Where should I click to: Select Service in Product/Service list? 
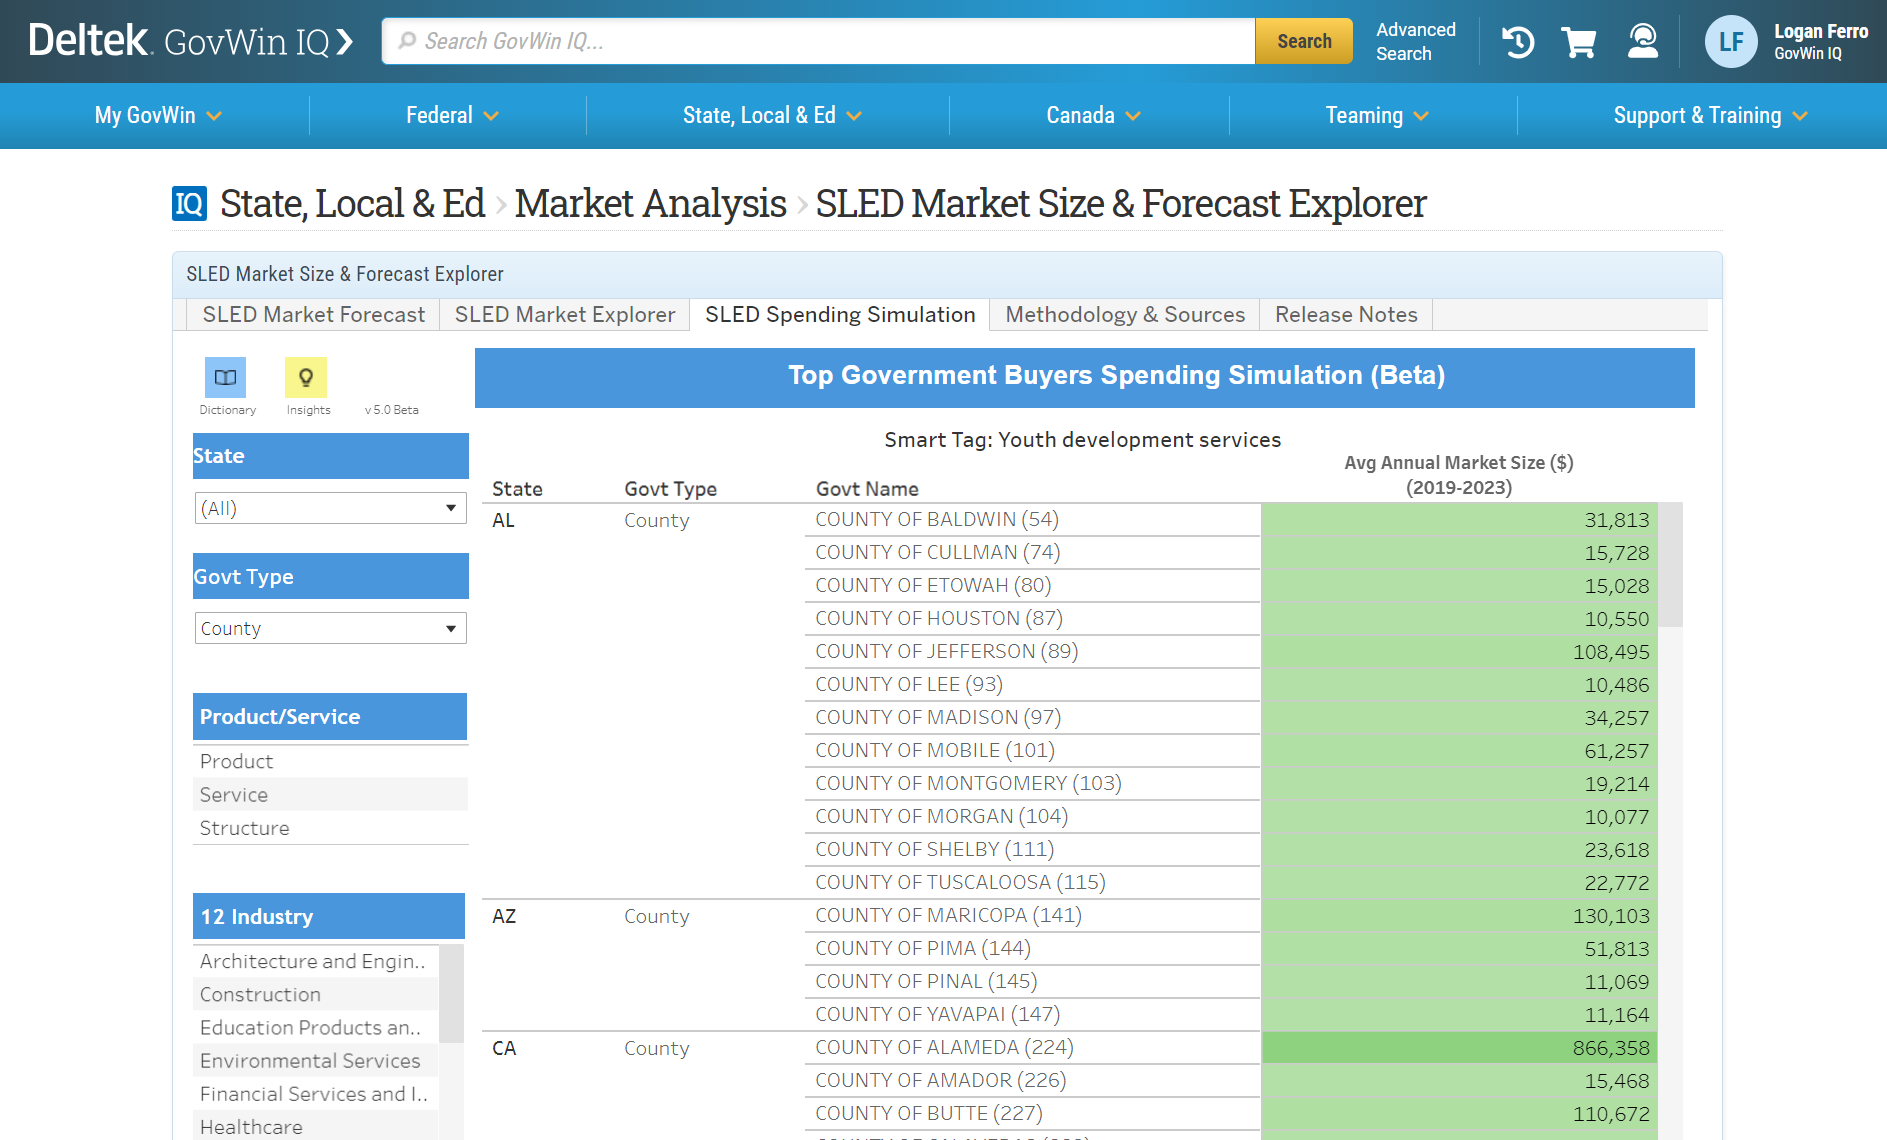tap(234, 795)
